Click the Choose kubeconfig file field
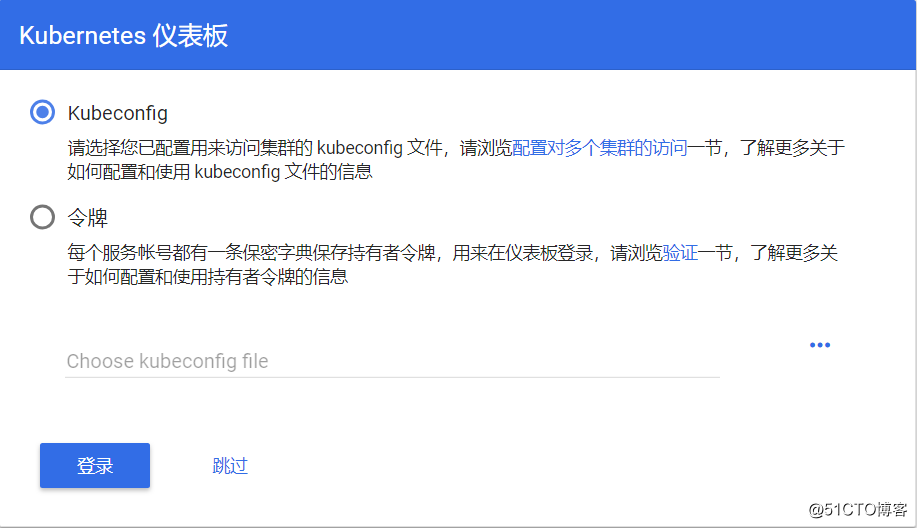Screen dimensions: 917x528 (x=392, y=361)
